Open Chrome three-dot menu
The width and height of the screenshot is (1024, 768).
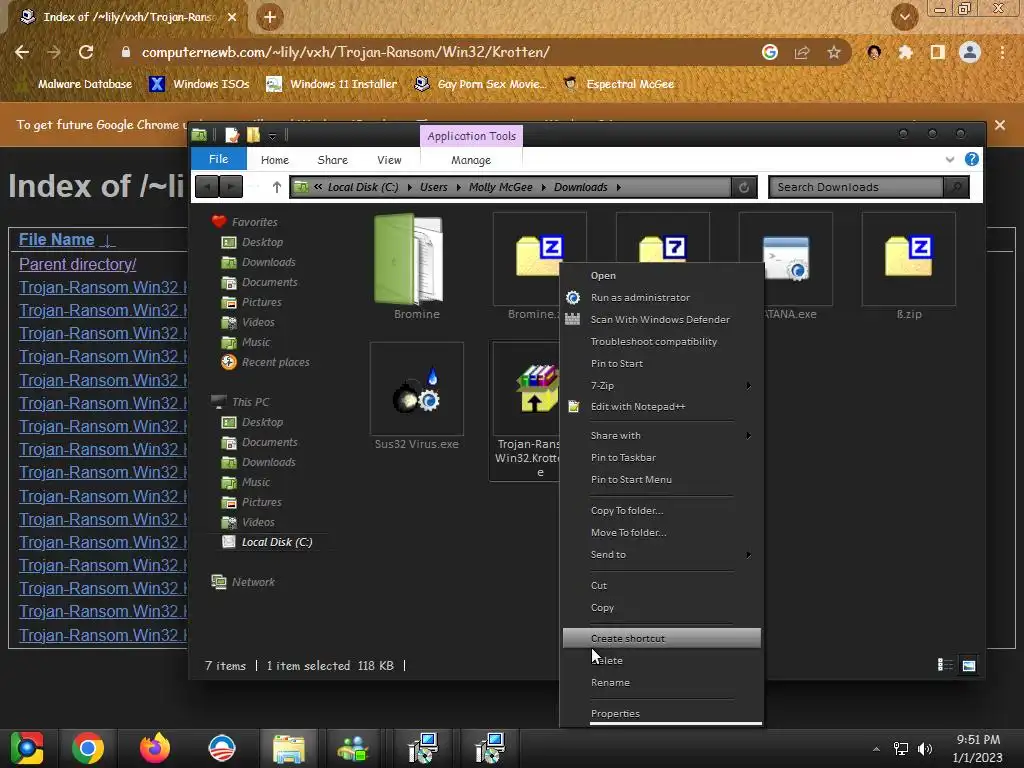(x=1002, y=52)
